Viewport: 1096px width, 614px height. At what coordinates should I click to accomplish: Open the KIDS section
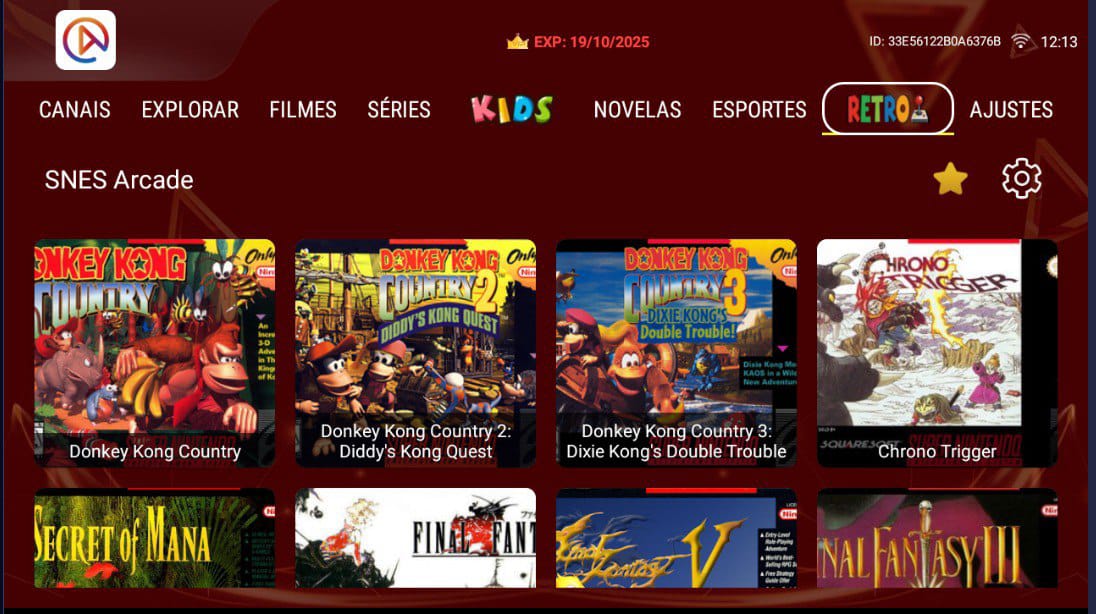[512, 109]
